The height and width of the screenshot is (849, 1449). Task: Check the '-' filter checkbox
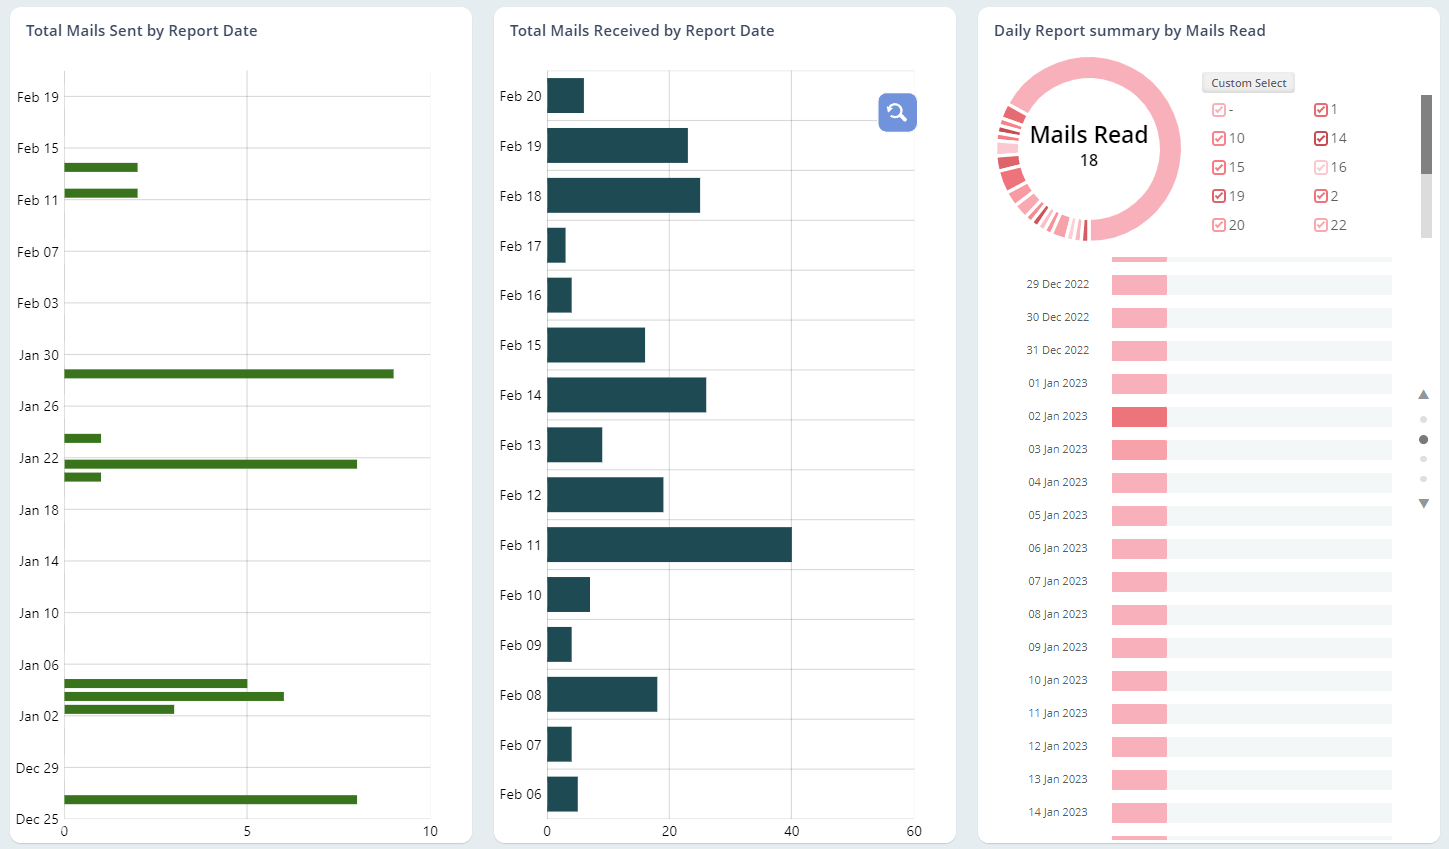click(1217, 109)
